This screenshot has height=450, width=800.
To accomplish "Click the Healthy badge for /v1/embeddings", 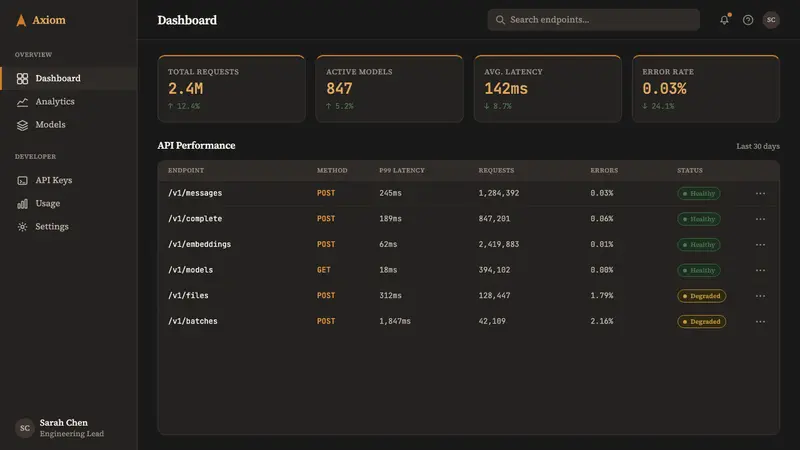I will [699, 245].
